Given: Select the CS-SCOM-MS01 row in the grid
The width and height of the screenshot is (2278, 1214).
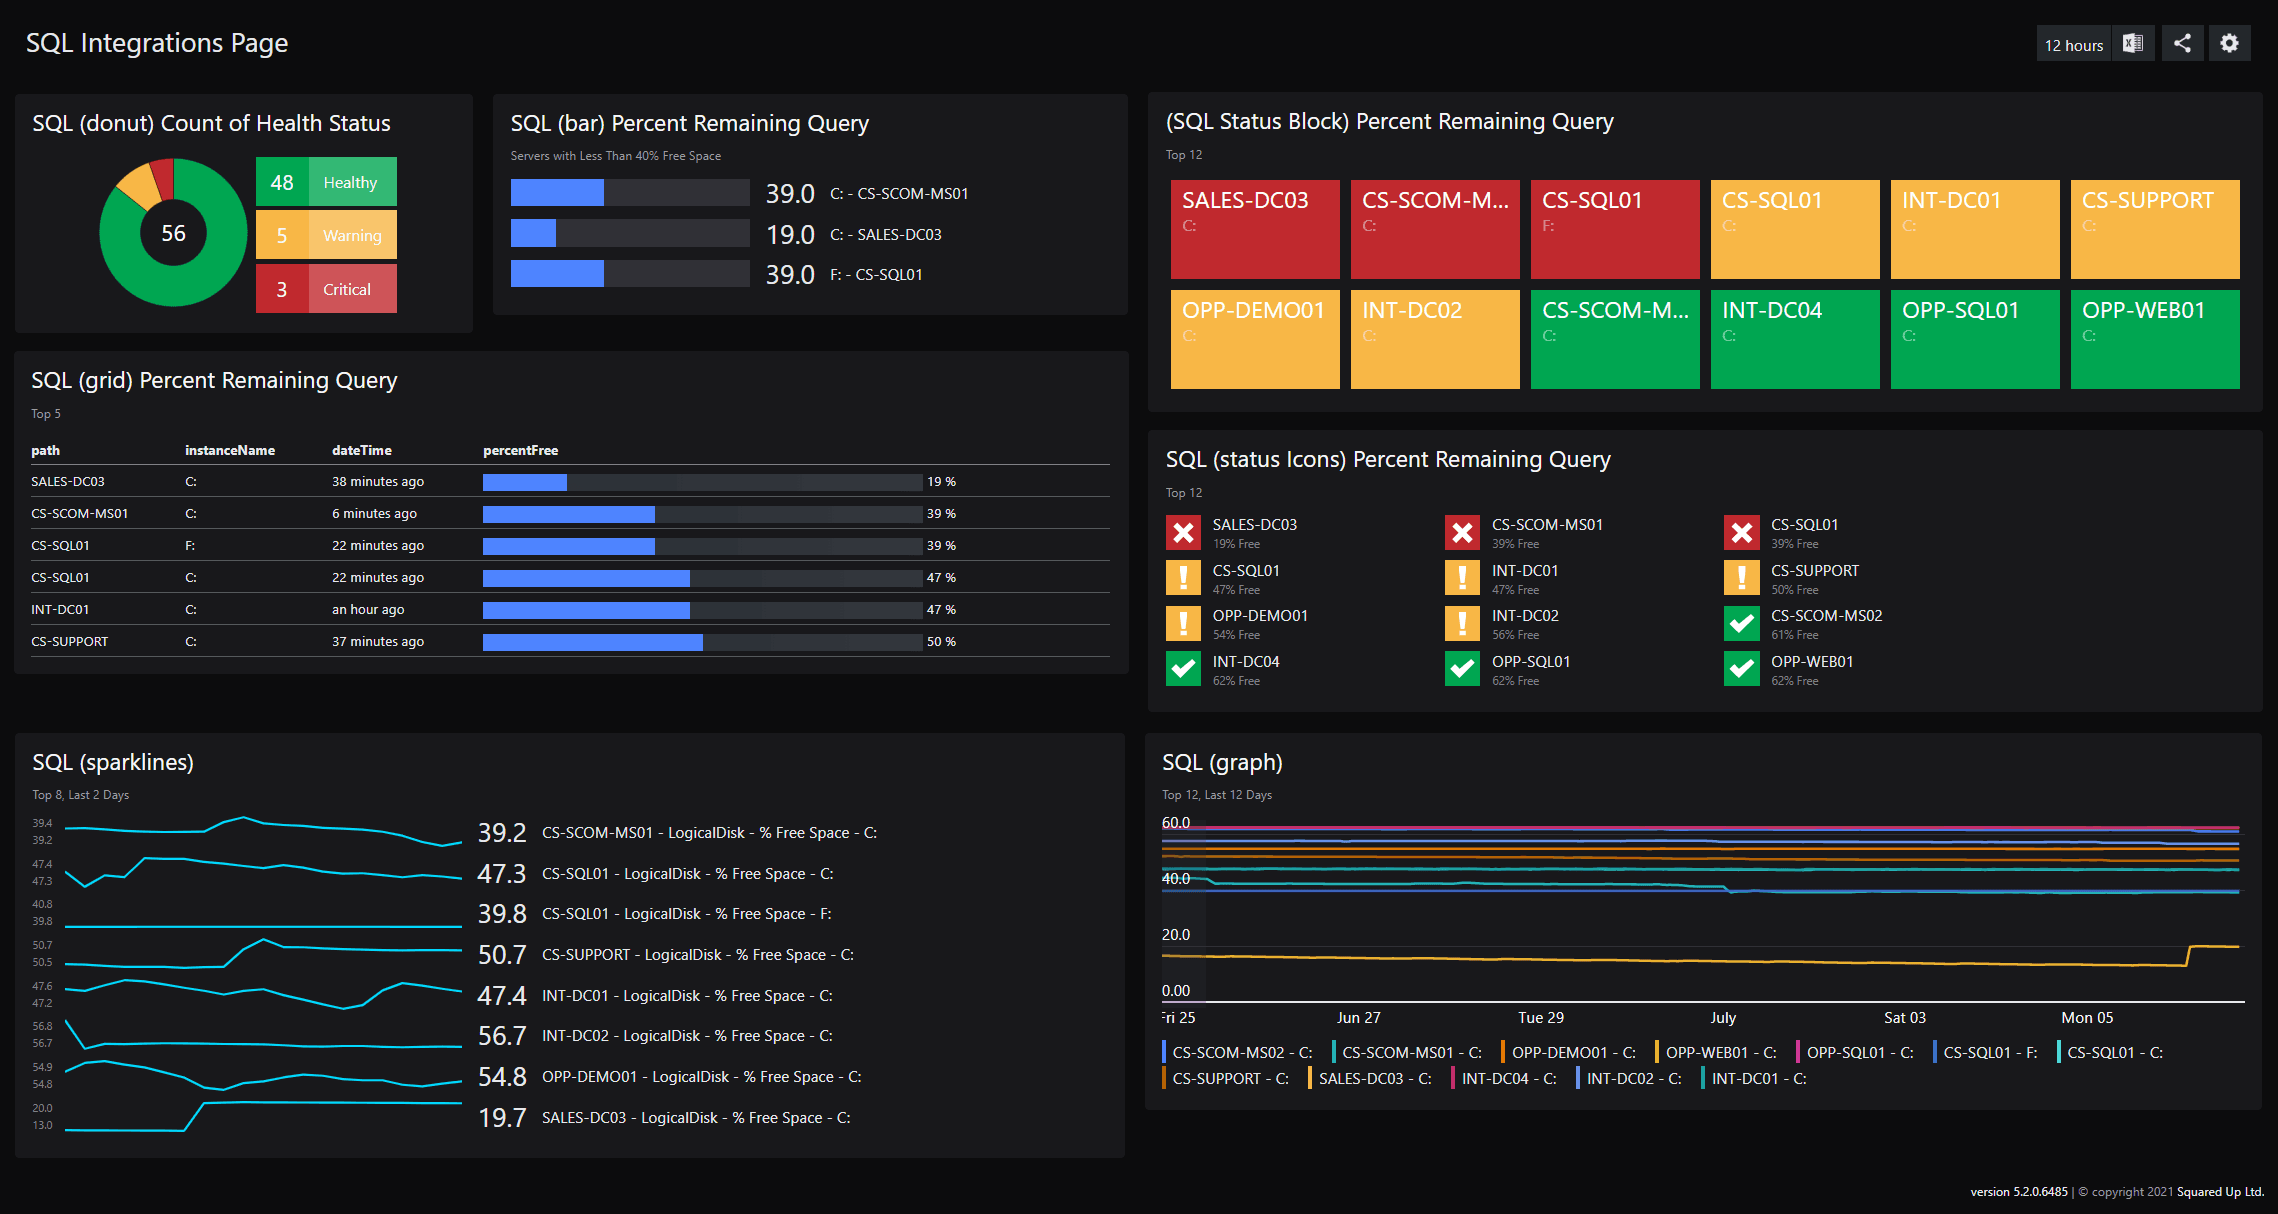Looking at the screenshot, I should [x=80, y=513].
